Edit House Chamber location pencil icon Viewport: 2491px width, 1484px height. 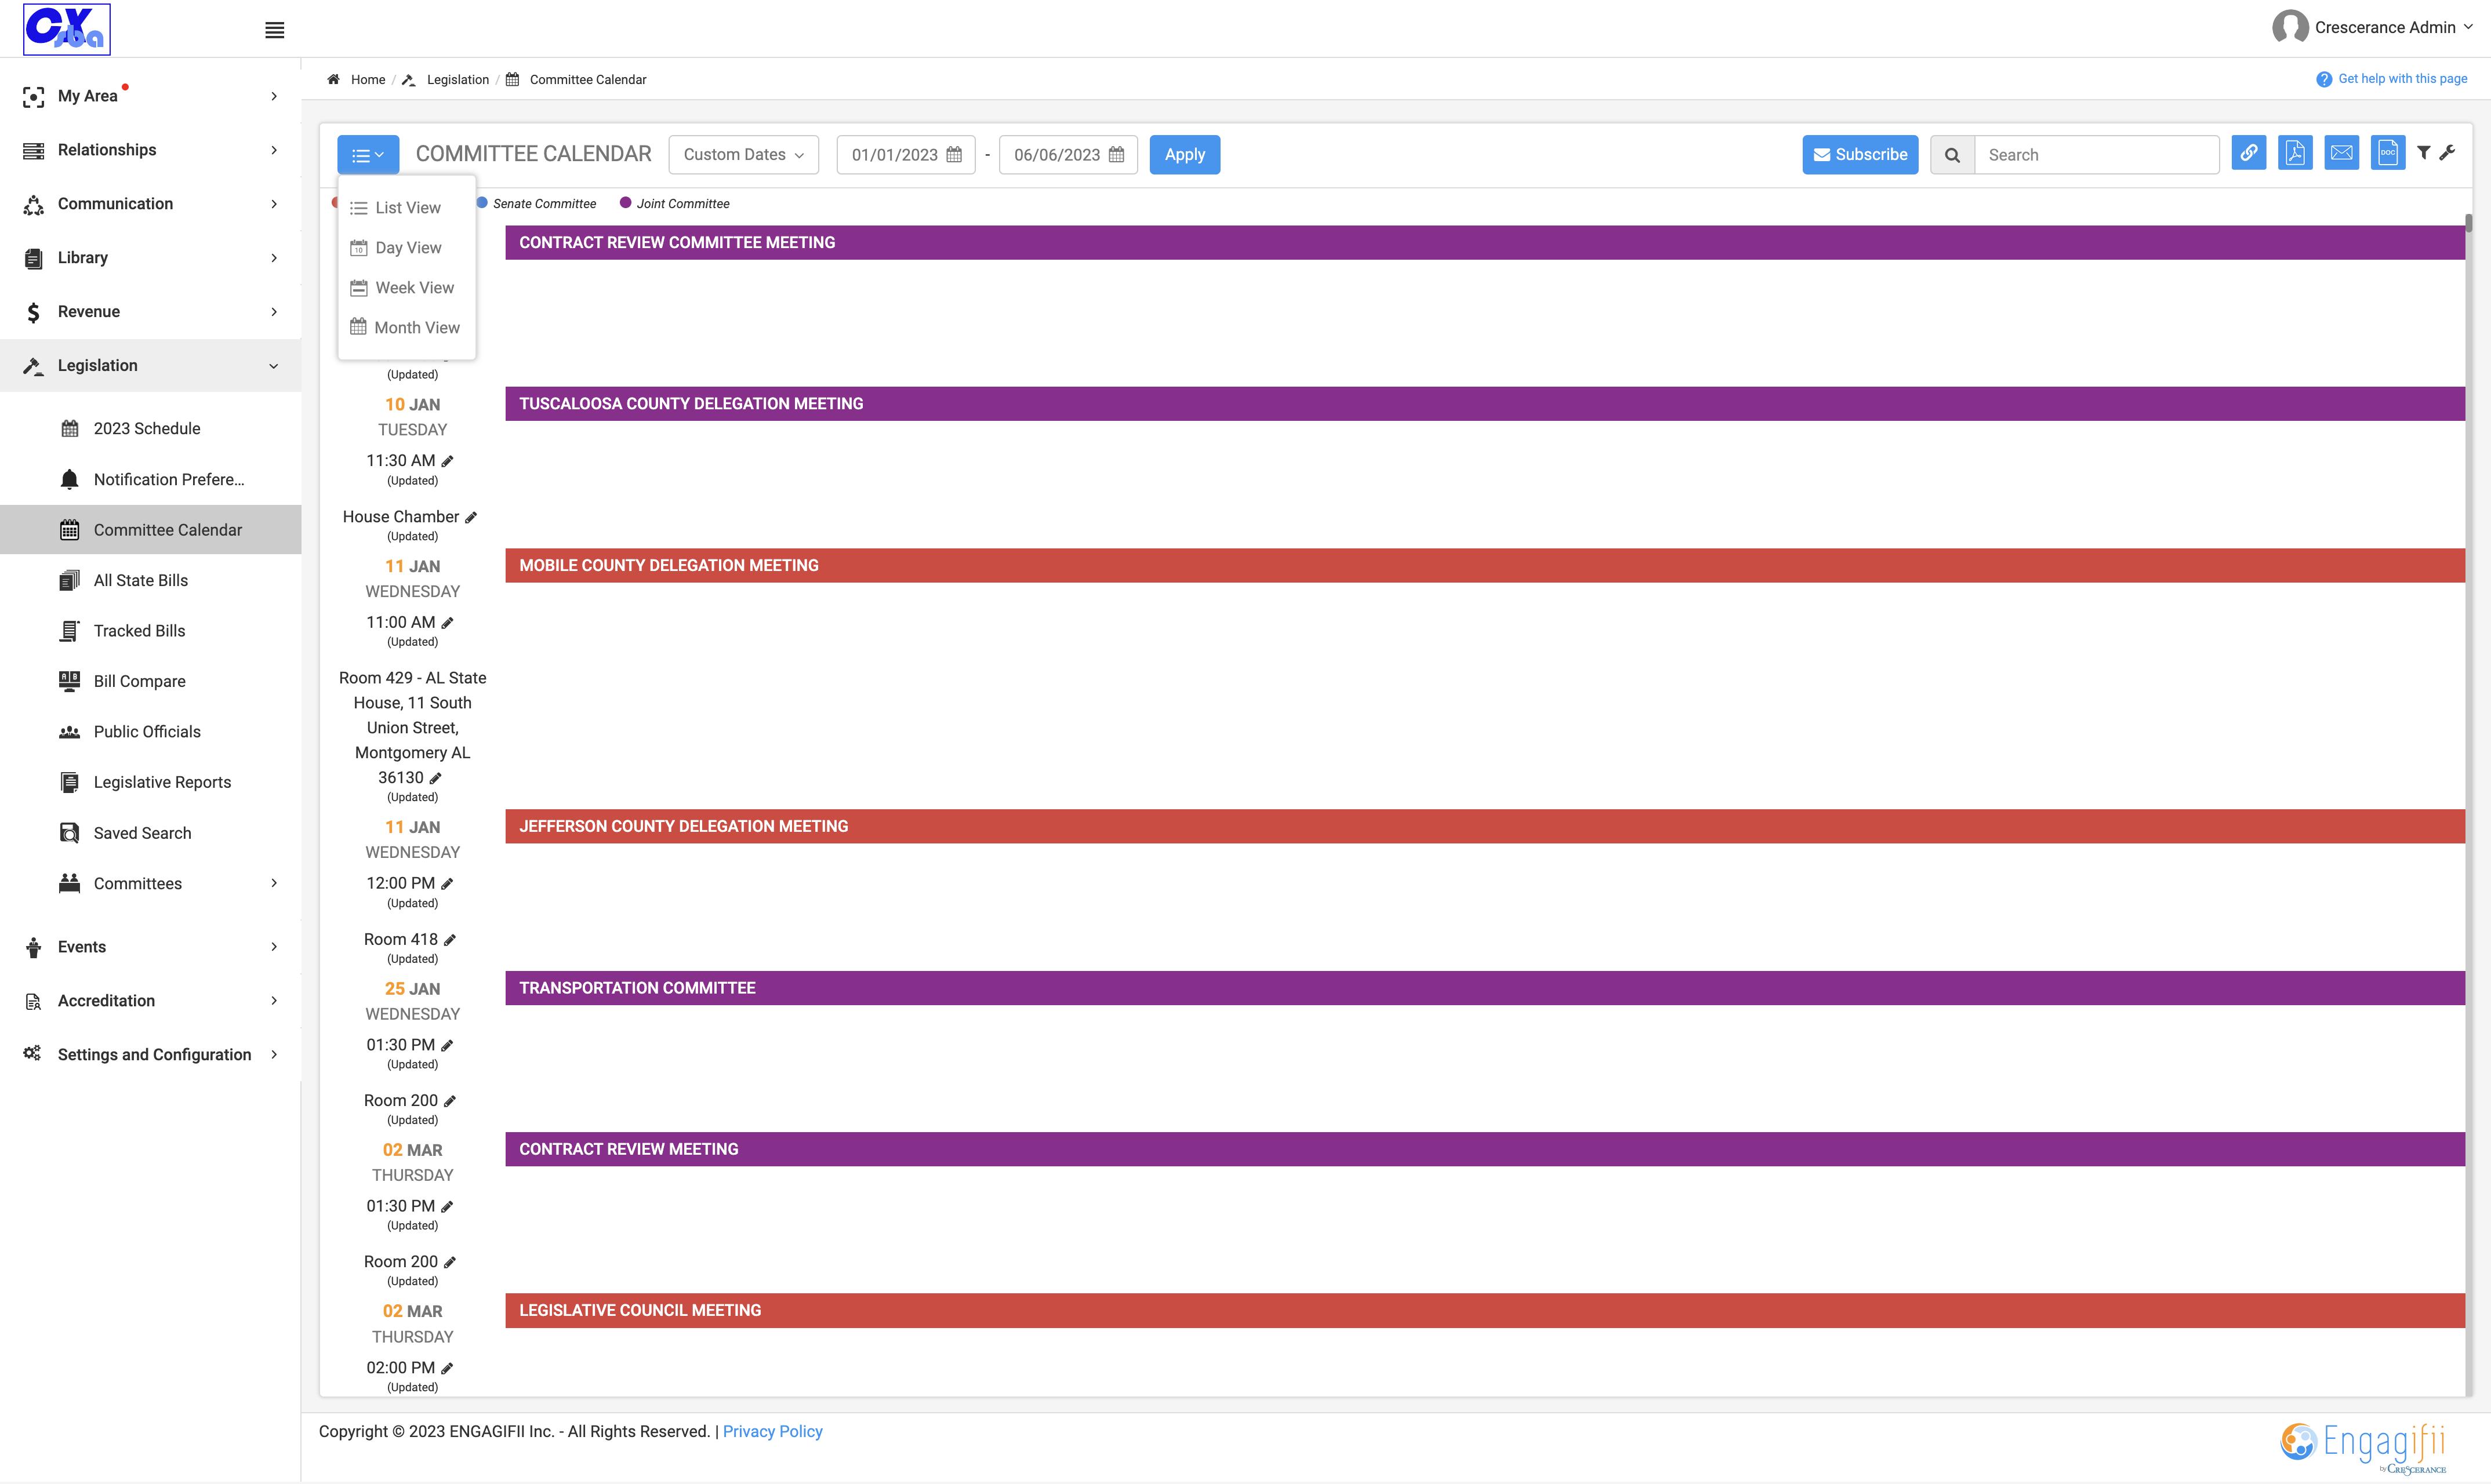click(471, 517)
